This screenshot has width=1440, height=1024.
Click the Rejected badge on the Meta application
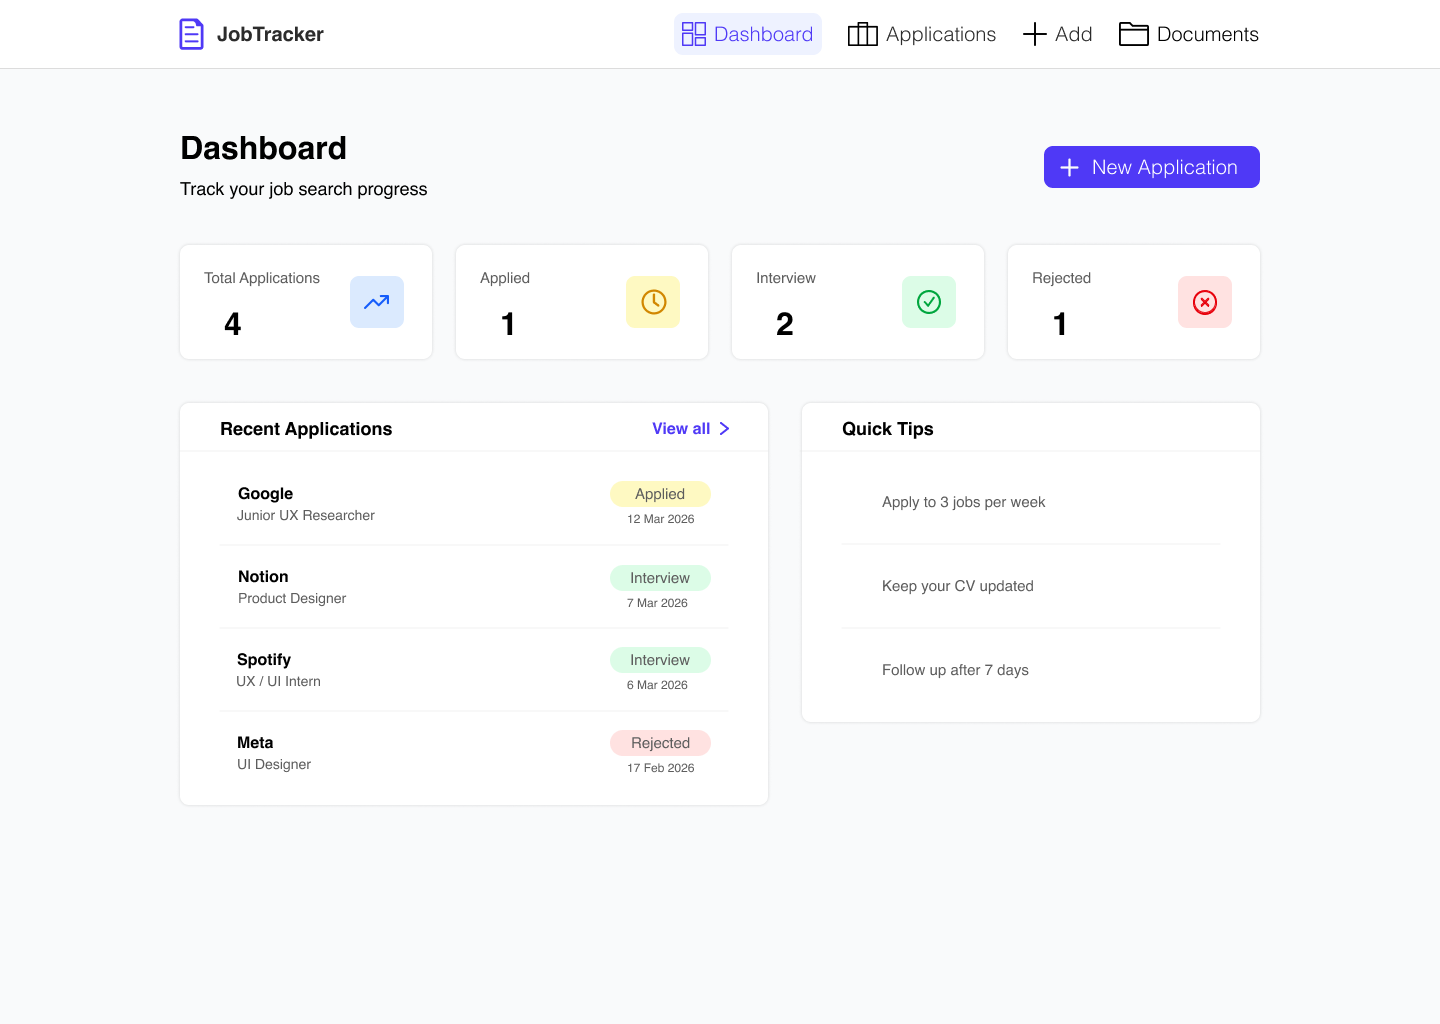[660, 743]
